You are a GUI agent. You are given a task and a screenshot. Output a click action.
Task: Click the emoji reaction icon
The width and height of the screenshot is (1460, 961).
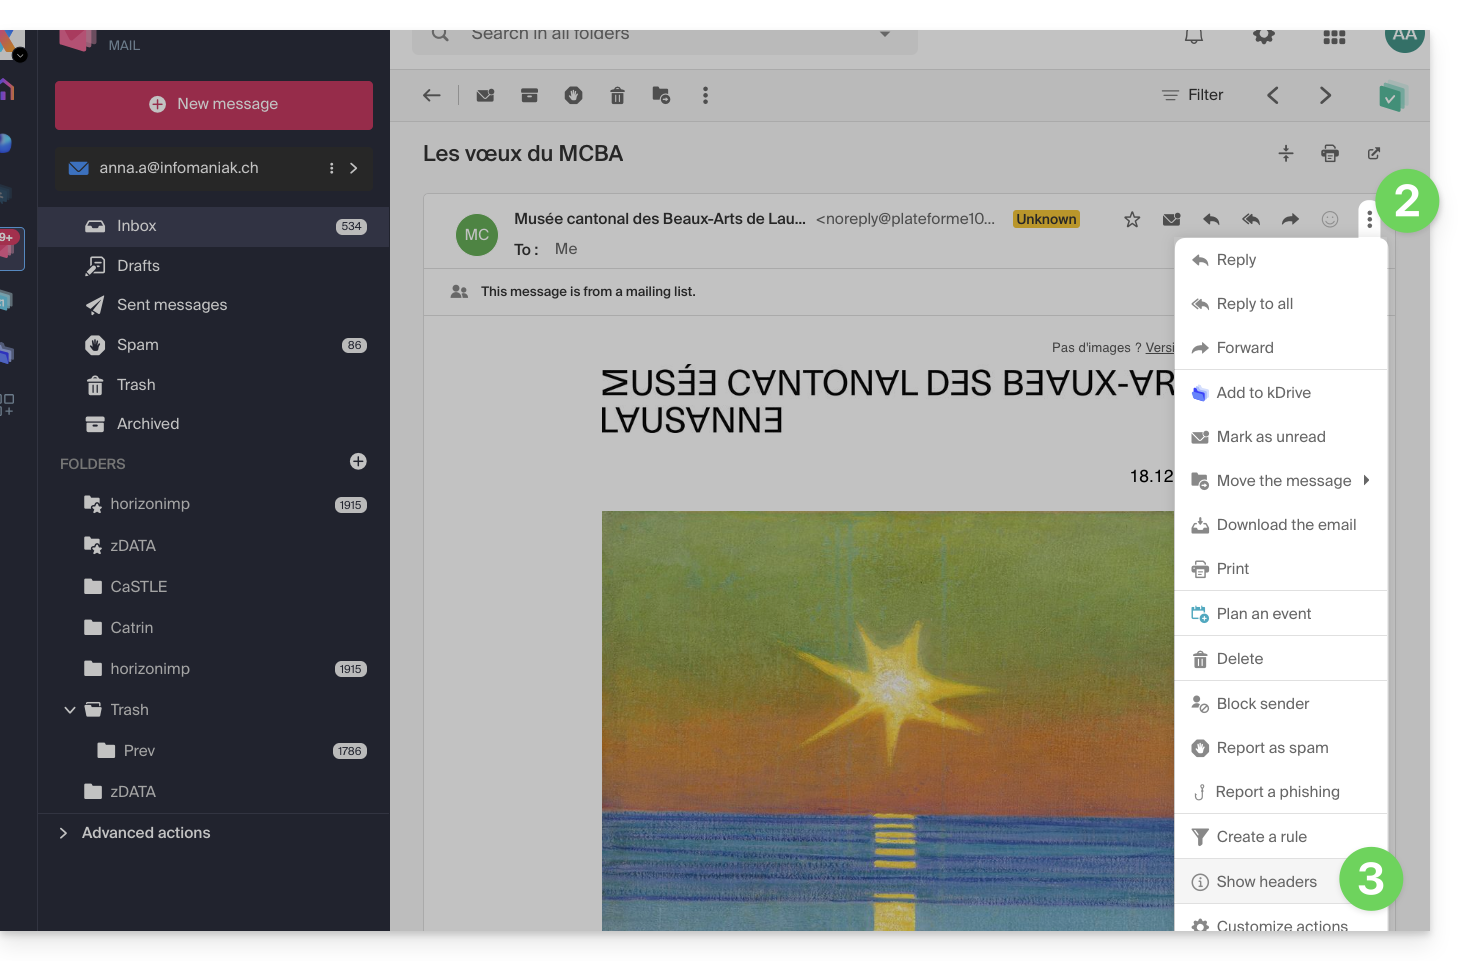[x=1330, y=219]
